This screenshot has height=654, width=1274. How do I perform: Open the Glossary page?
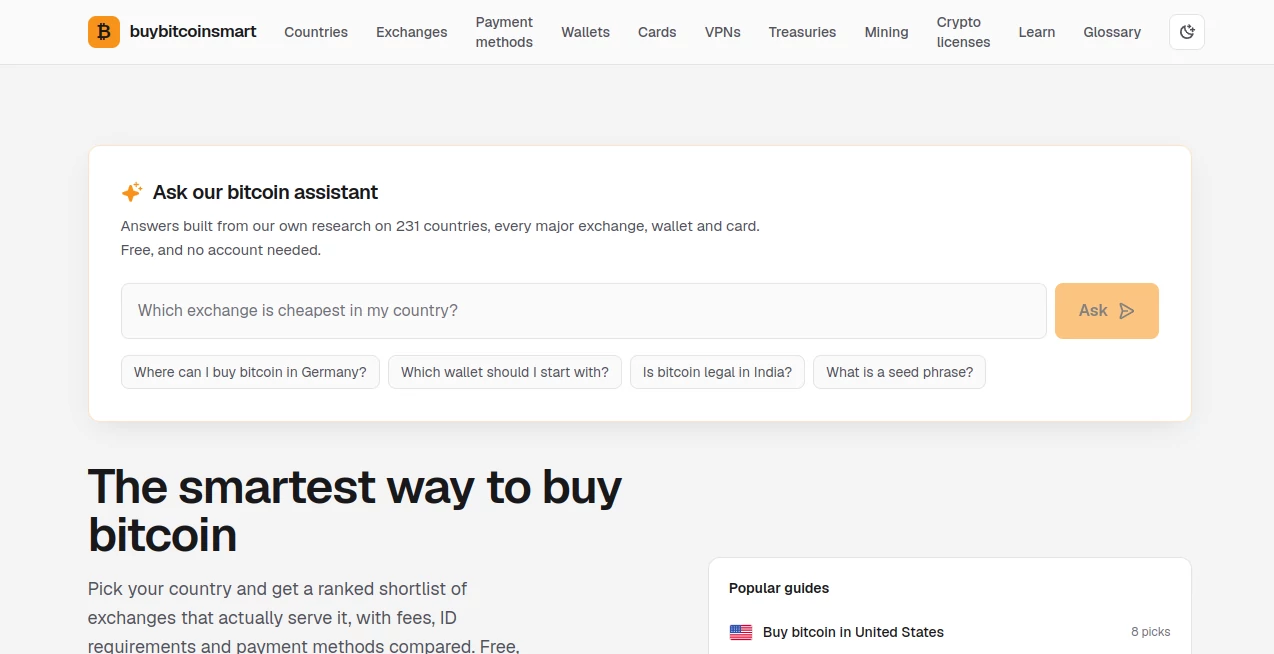(x=1112, y=32)
